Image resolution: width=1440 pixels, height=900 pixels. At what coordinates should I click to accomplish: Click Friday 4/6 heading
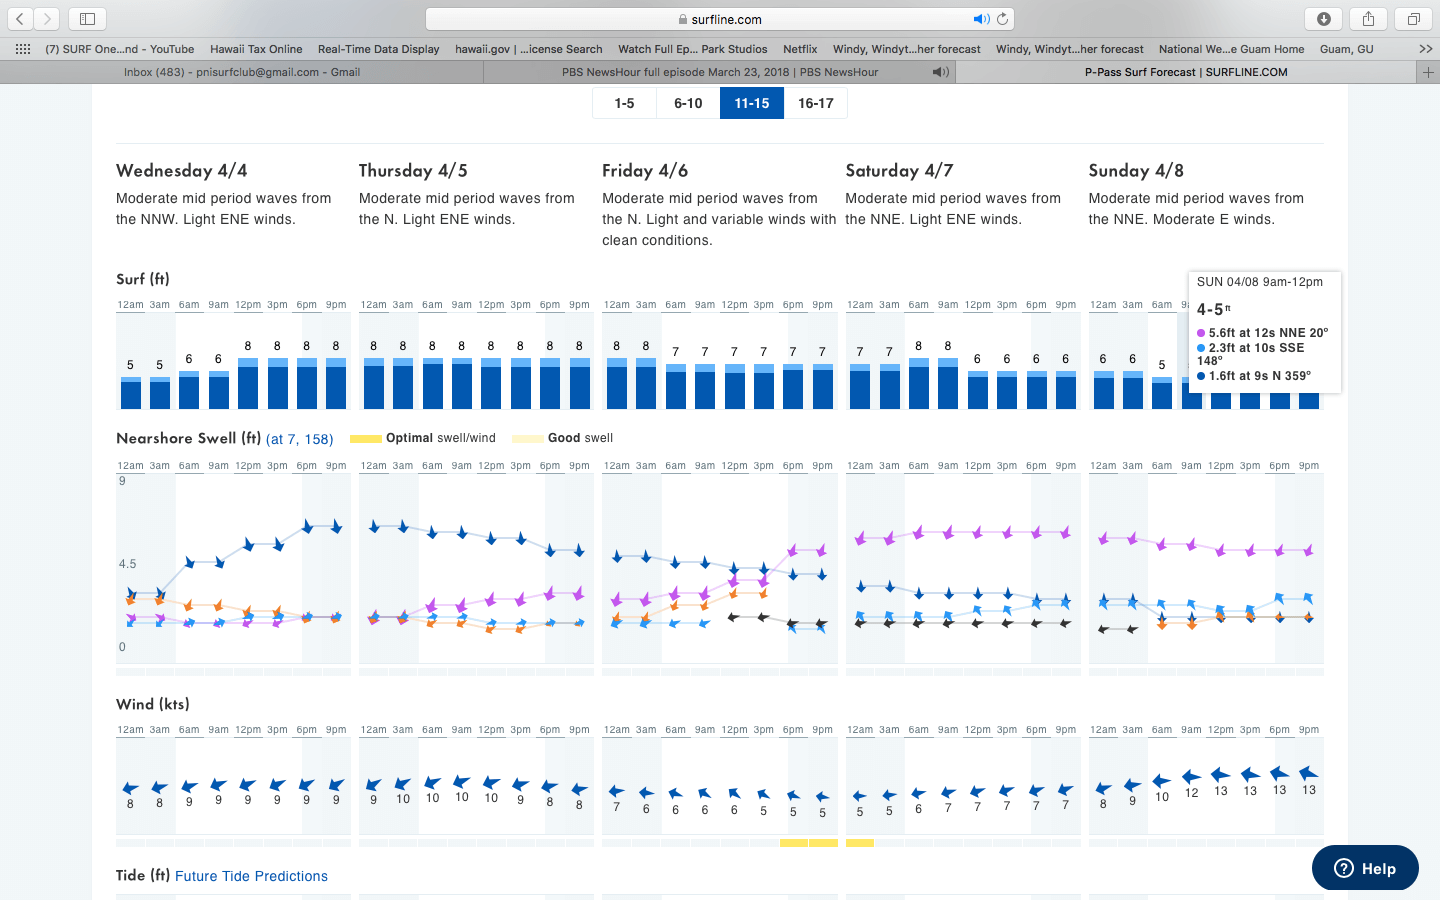point(645,171)
